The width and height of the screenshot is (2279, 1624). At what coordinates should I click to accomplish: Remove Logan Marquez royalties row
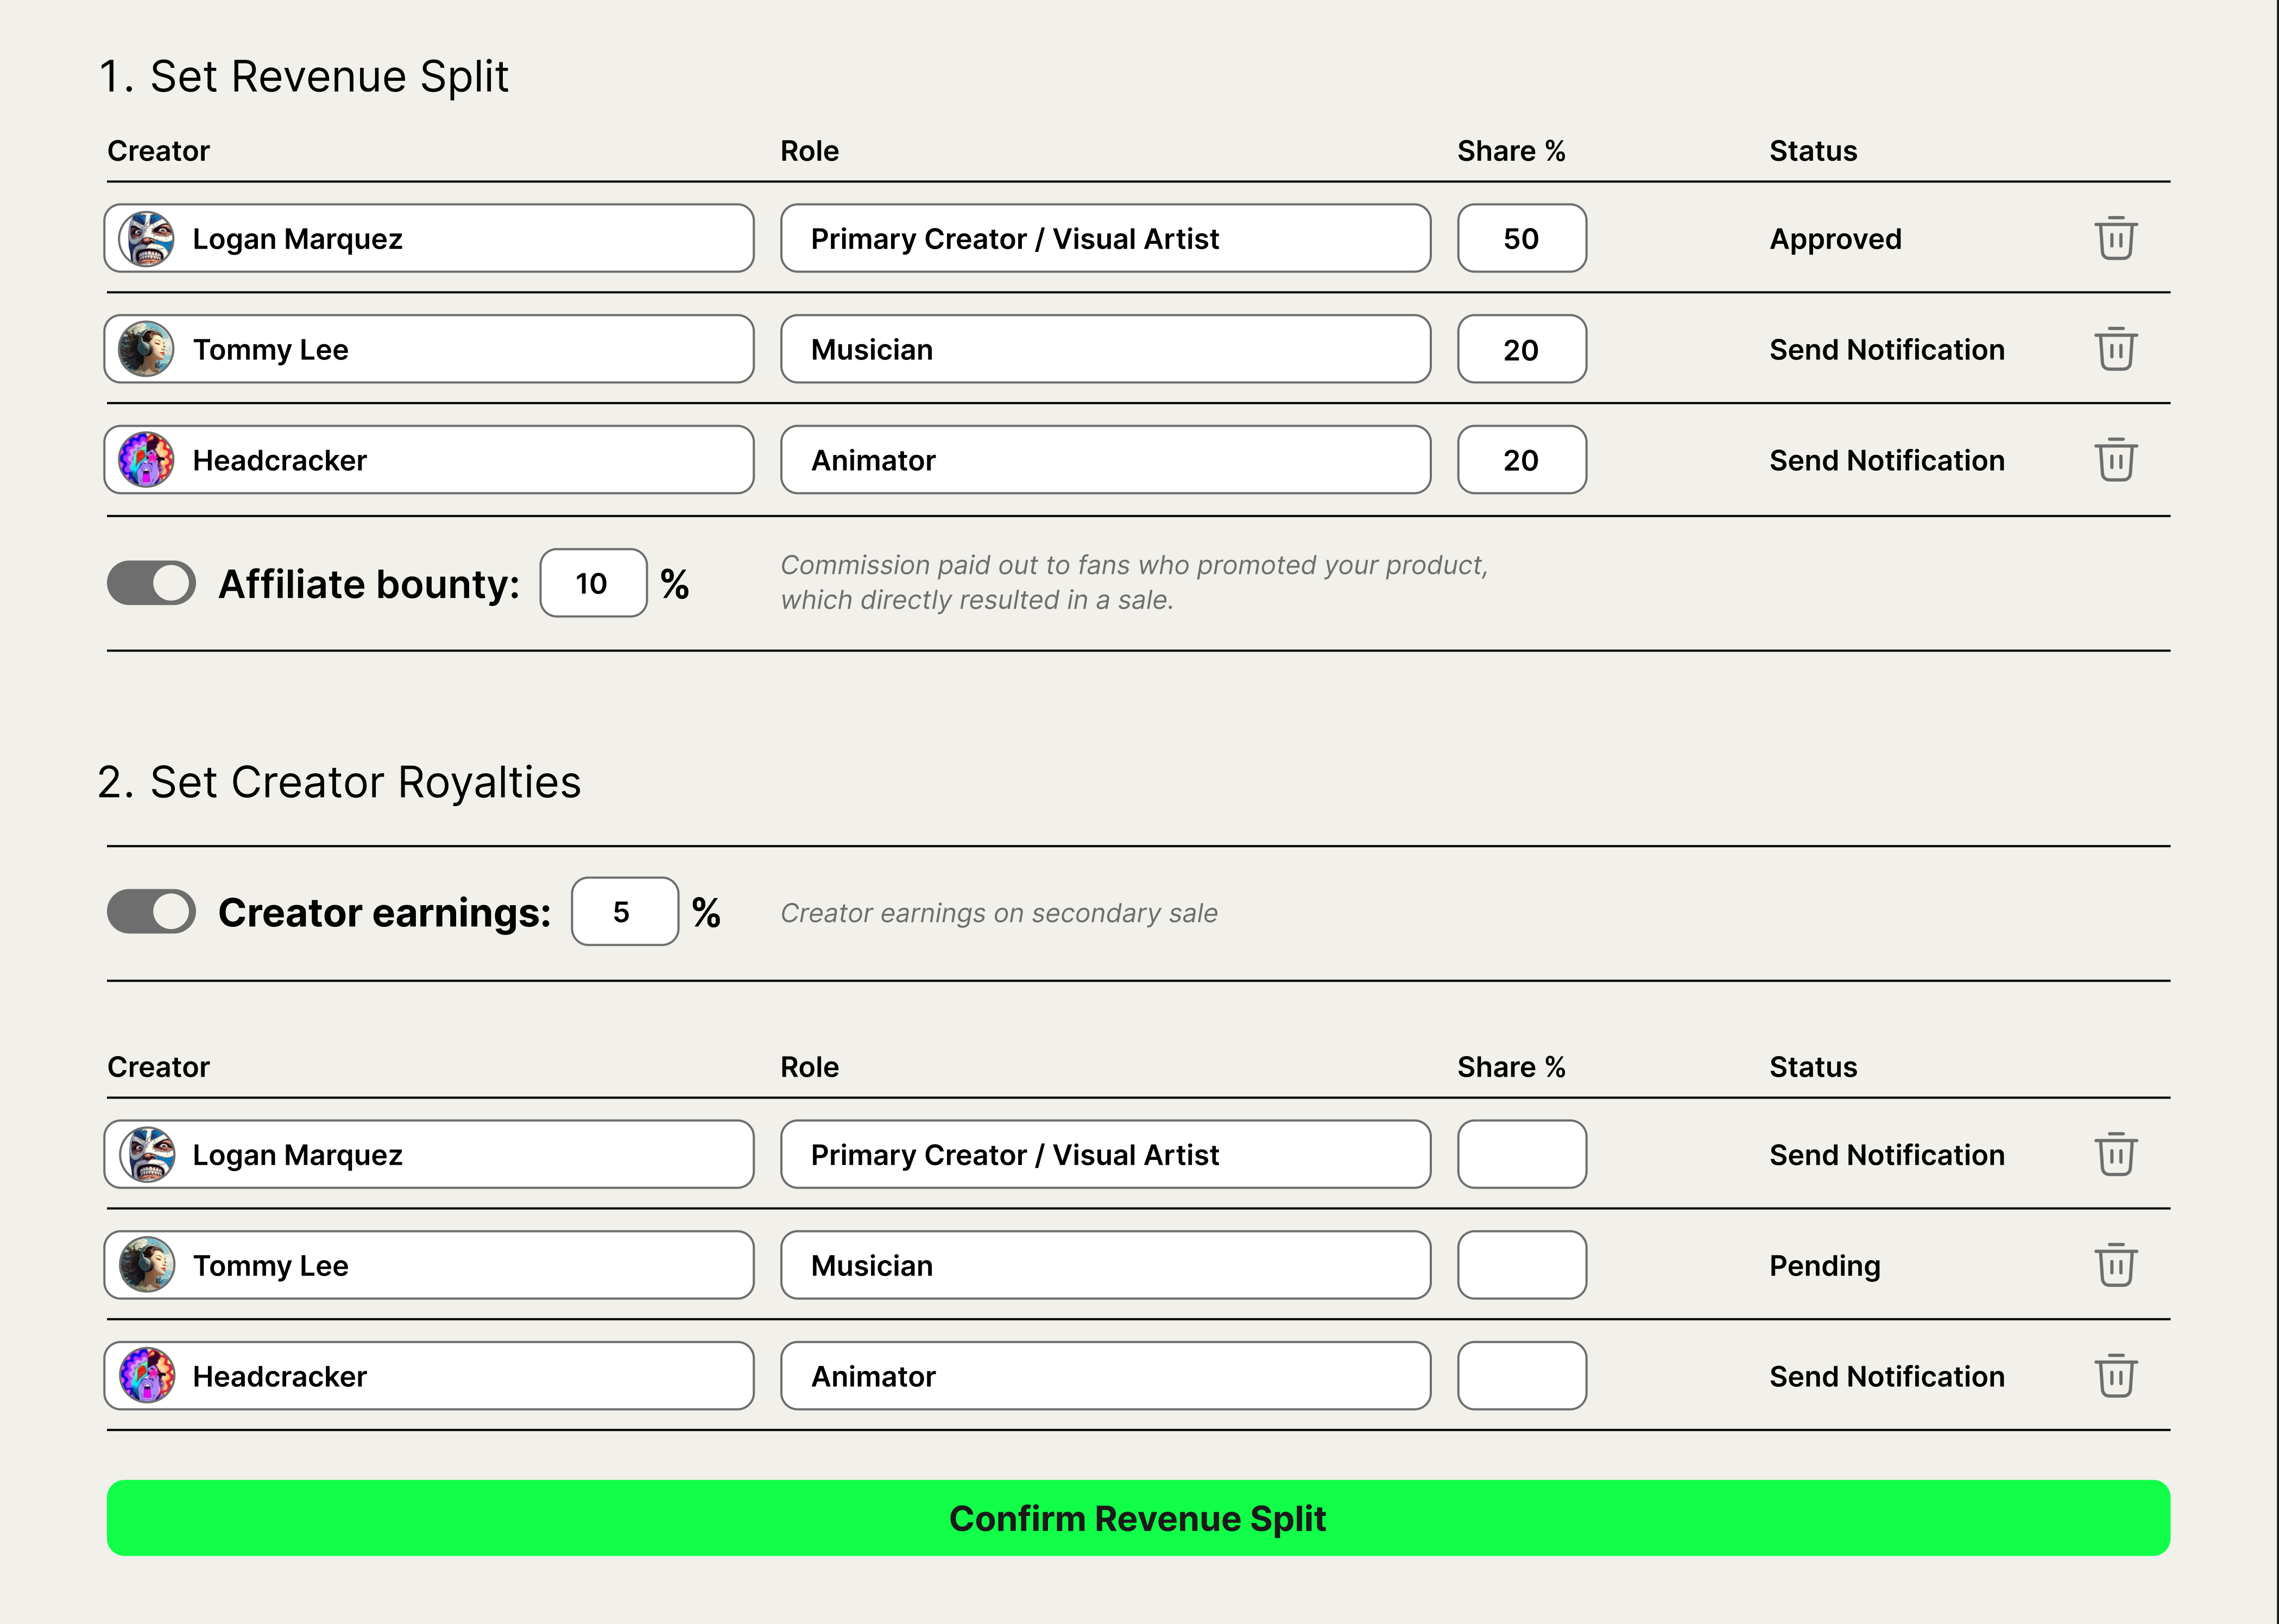pyautogui.click(x=2115, y=1154)
